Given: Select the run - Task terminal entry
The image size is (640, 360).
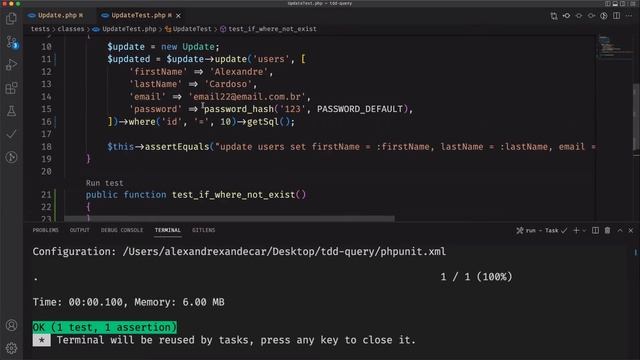Looking at the screenshot, I should pos(541,231).
